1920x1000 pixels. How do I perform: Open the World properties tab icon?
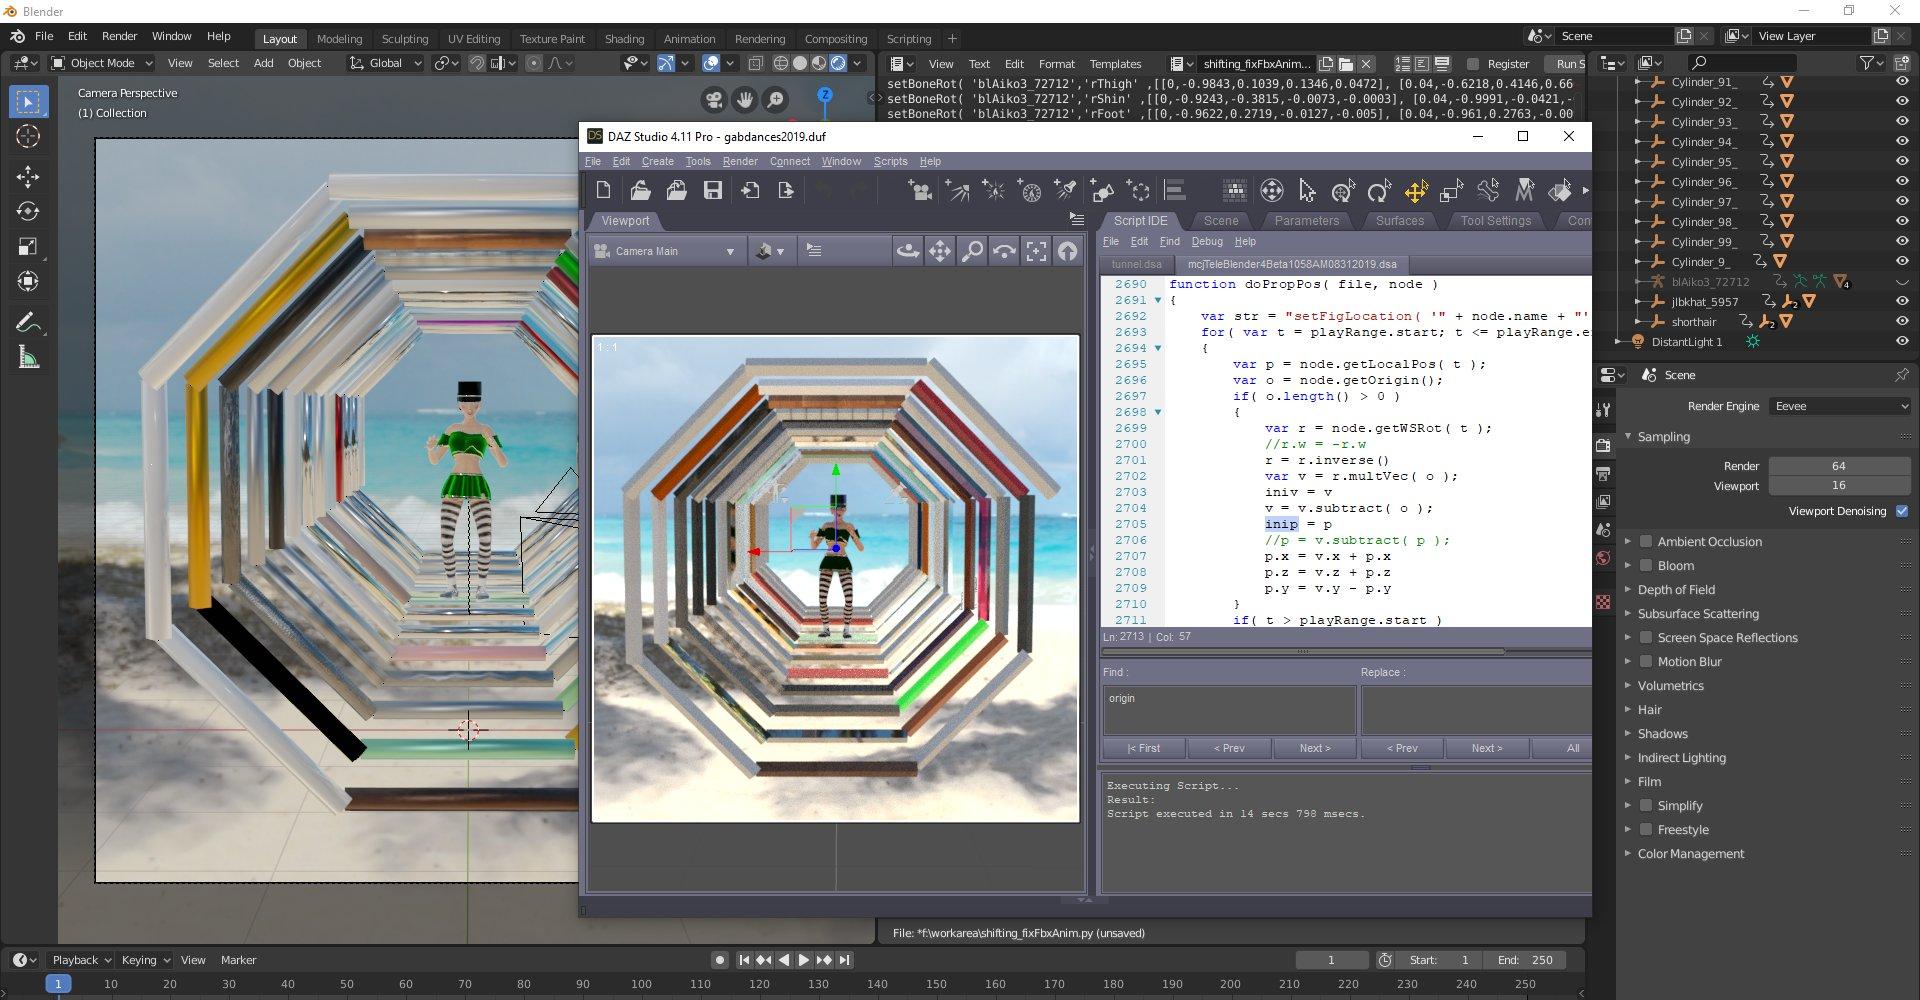1603,558
